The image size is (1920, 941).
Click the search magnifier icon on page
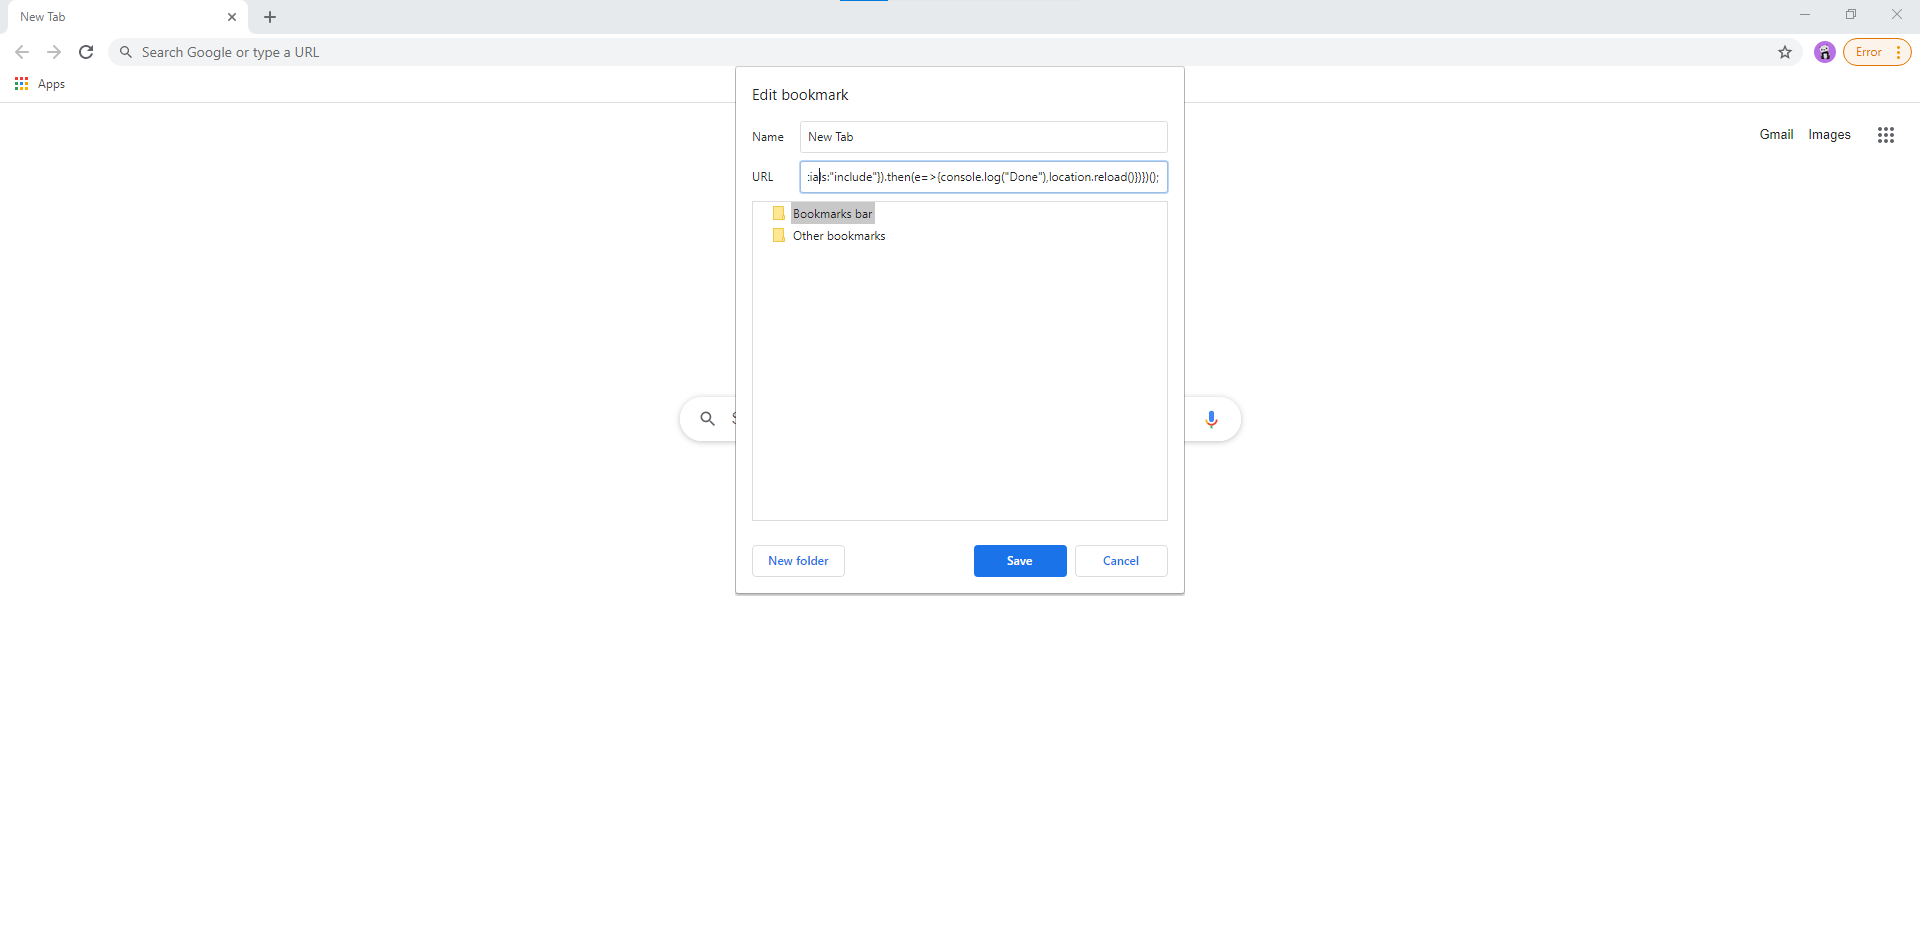coord(707,419)
